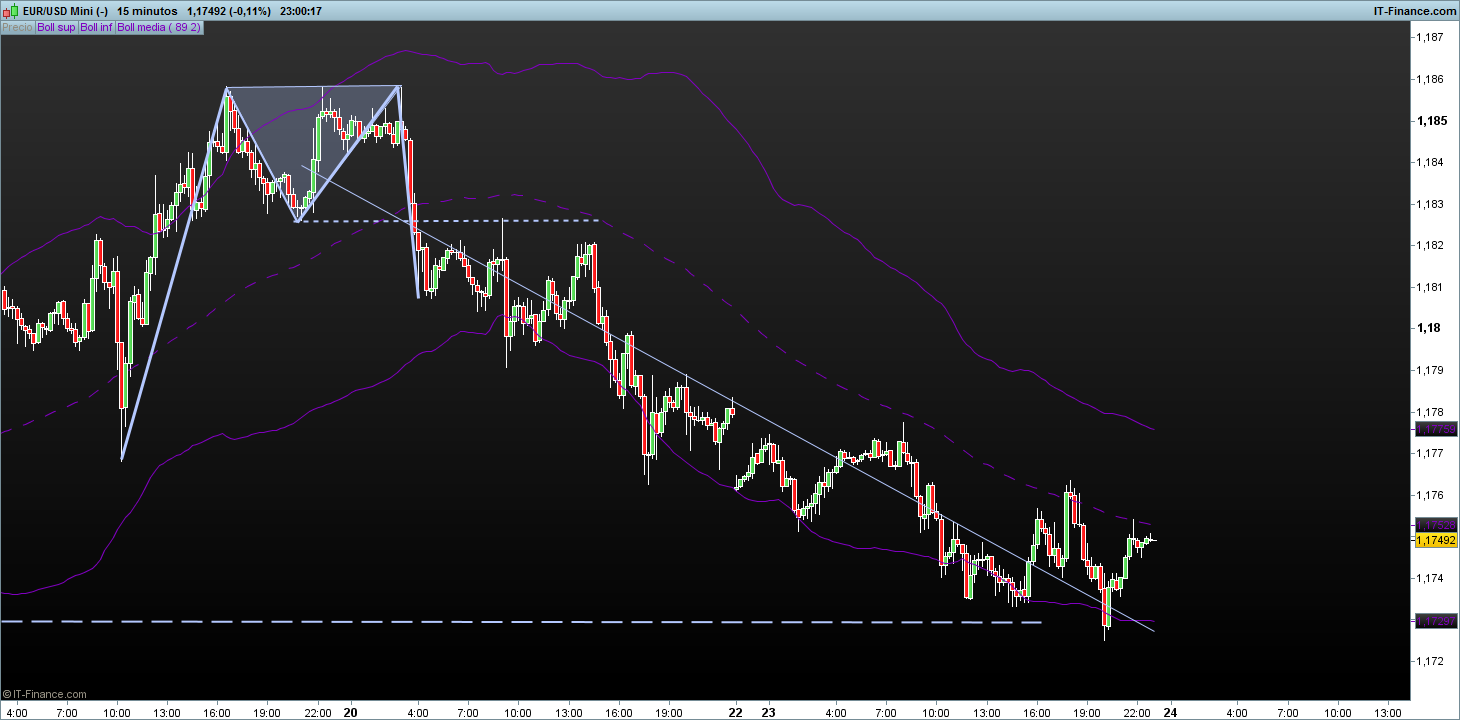Screen dimensions: 1460x720
Task: Click the 1,186 price axis label
Action: point(1430,79)
